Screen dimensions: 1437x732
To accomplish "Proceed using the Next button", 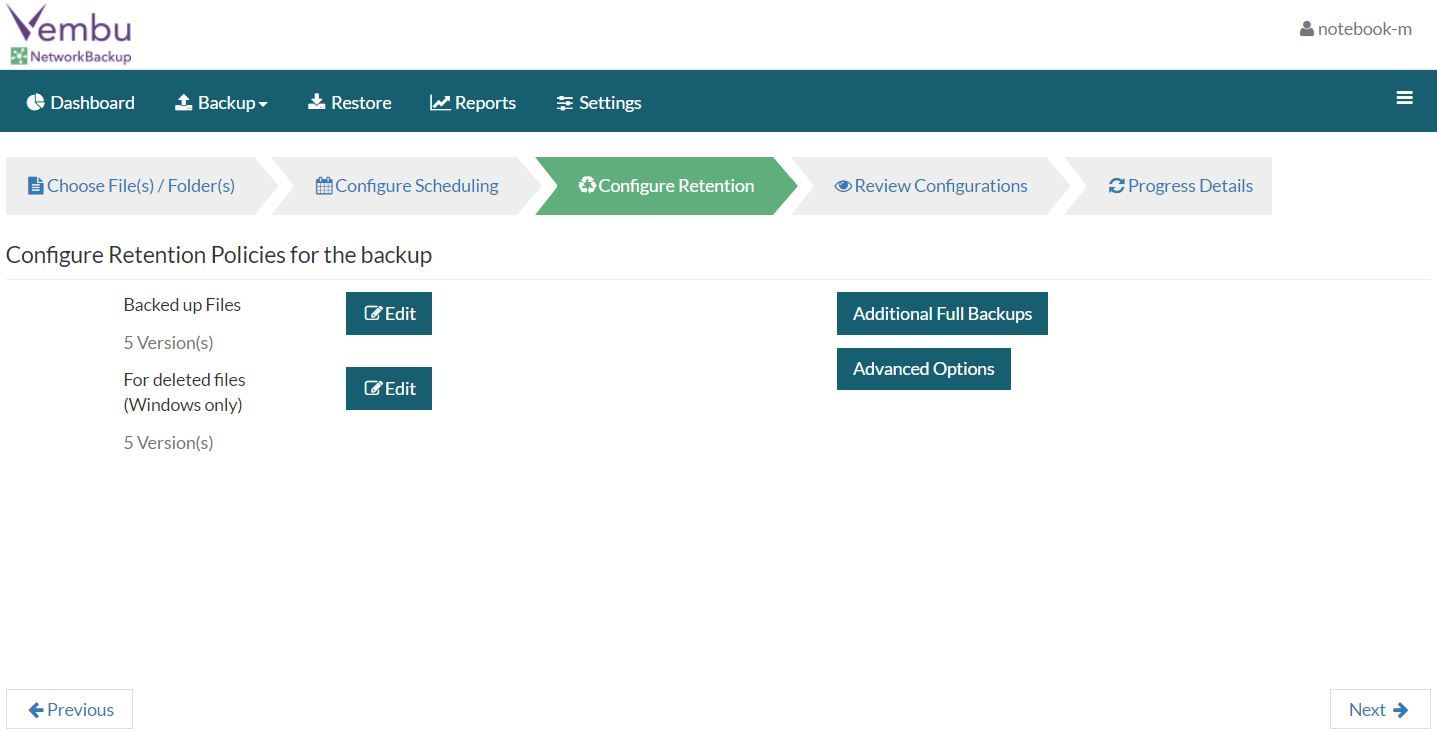I will (1379, 709).
